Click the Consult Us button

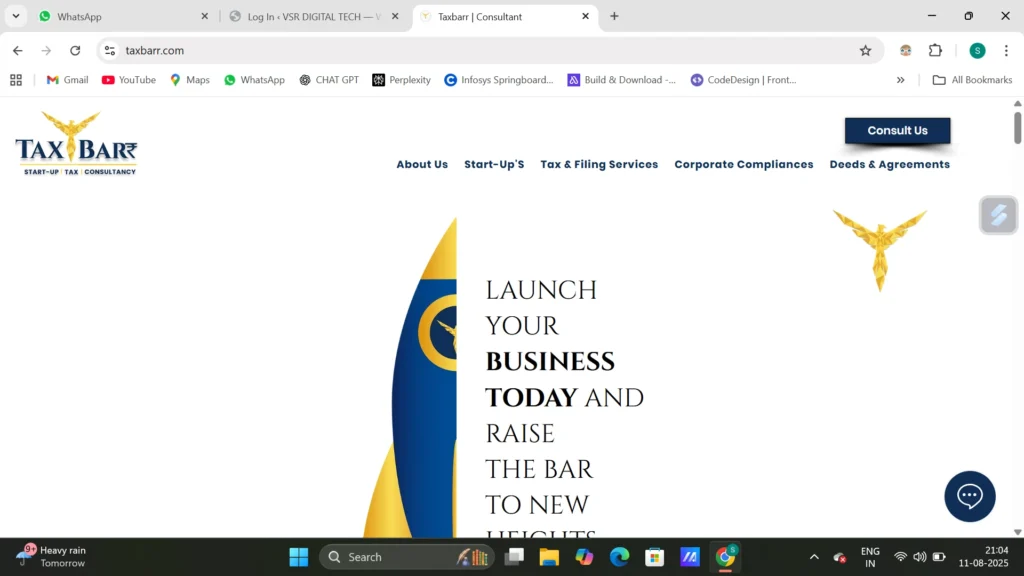click(897, 131)
